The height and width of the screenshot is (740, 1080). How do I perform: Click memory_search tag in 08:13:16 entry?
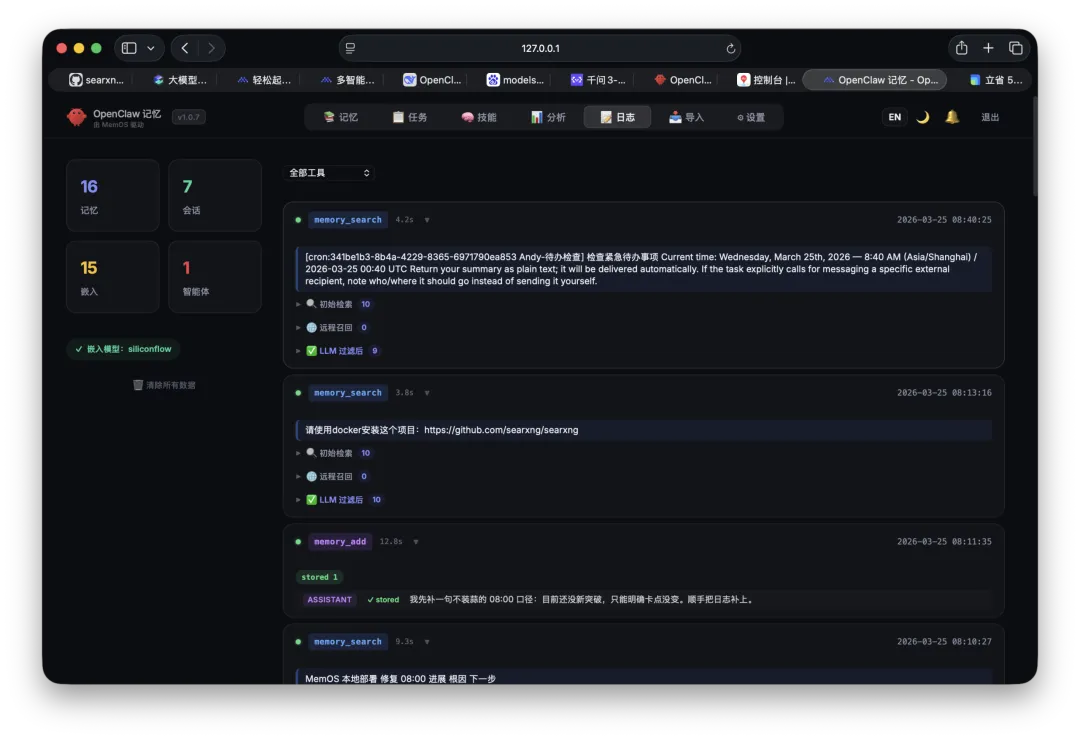tap(347, 393)
